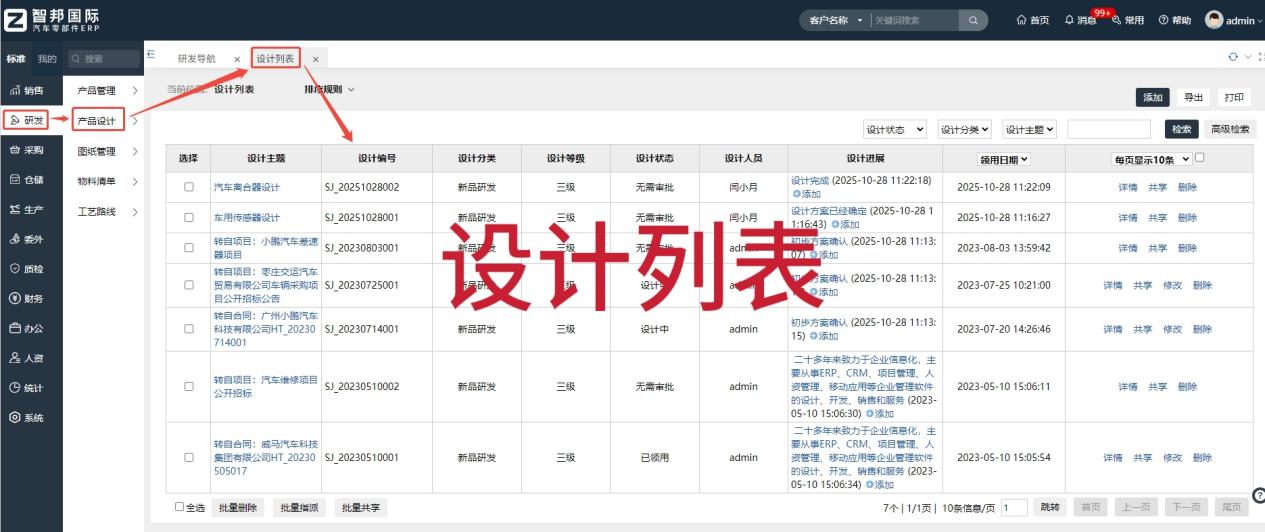Tick checkbox for 车用传感器设计 row

pyautogui.click(x=189, y=217)
